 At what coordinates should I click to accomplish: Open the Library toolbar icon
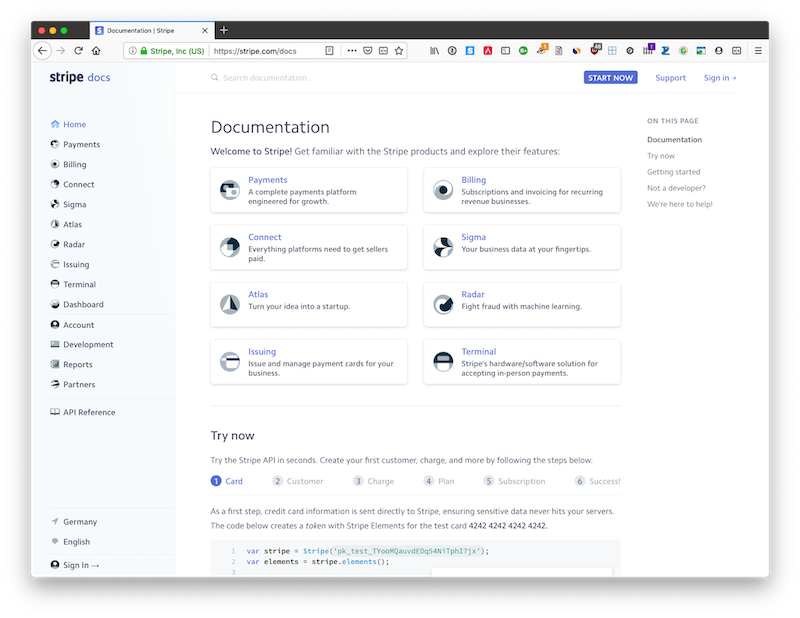pos(434,51)
